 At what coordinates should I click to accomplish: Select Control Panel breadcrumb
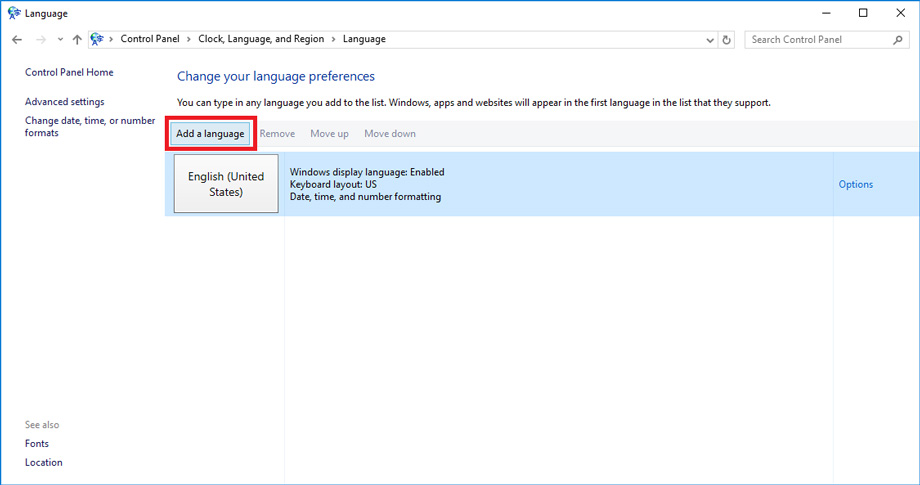click(x=150, y=39)
